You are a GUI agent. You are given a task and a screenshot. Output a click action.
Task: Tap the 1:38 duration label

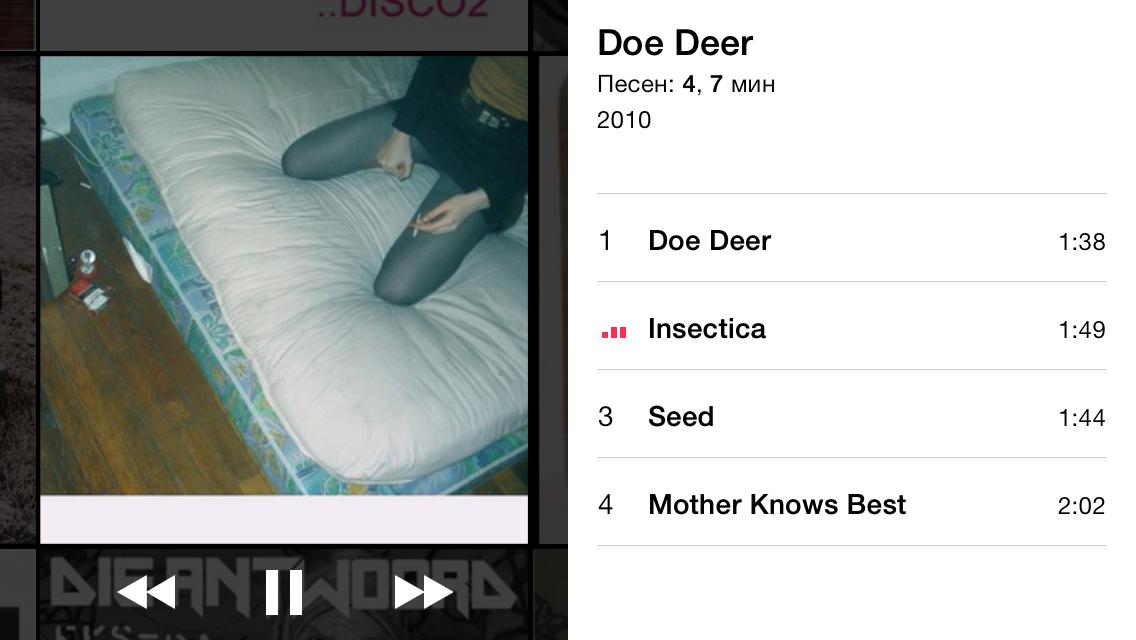[x=1081, y=241]
